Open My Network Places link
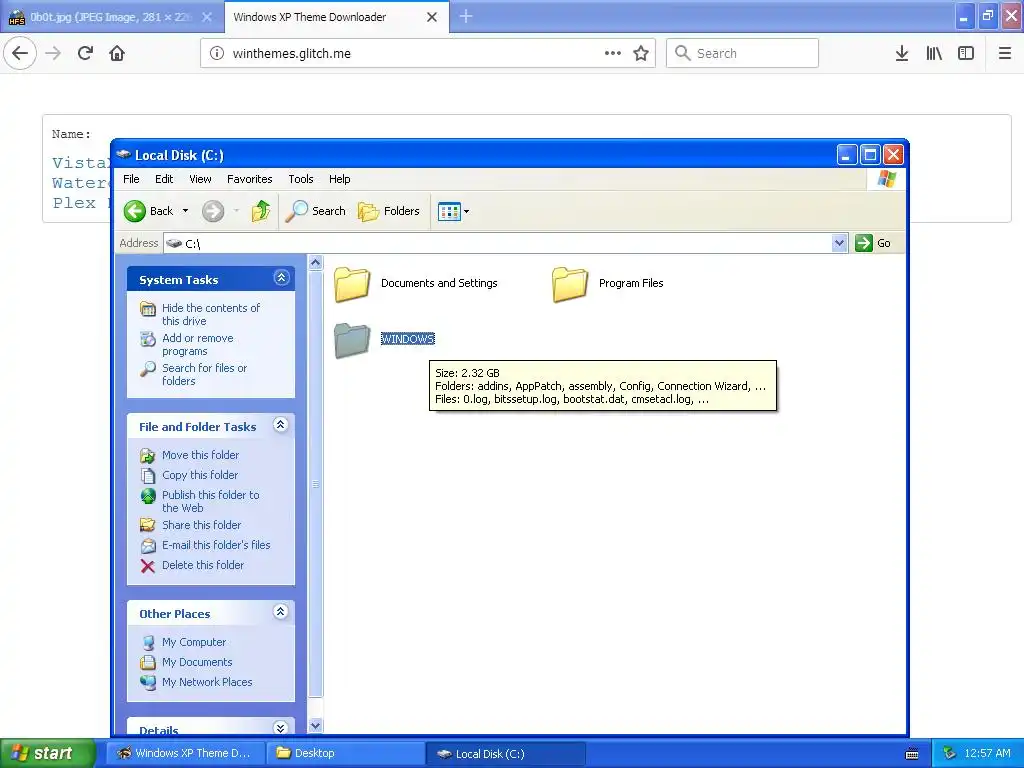The image size is (1024, 768). [x=207, y=682]
